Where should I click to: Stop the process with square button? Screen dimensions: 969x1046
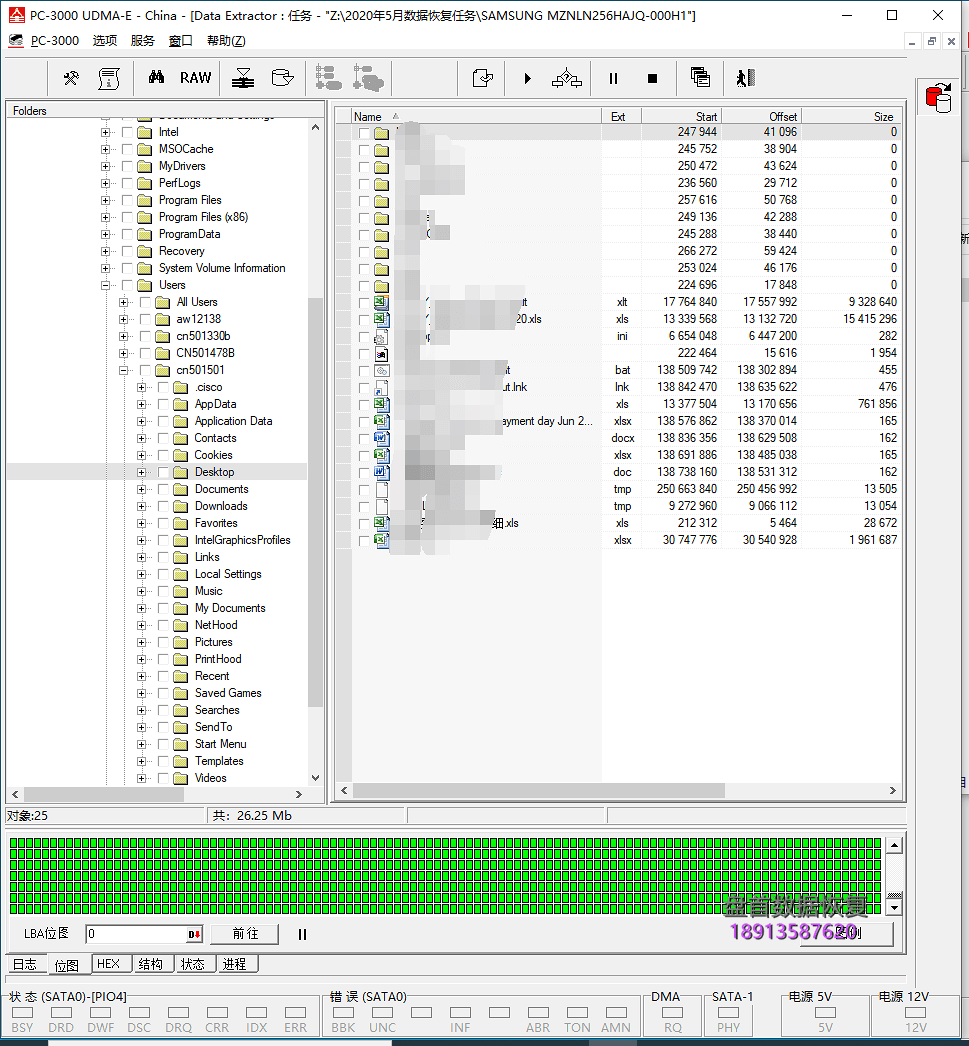click(x=653, y=79)
